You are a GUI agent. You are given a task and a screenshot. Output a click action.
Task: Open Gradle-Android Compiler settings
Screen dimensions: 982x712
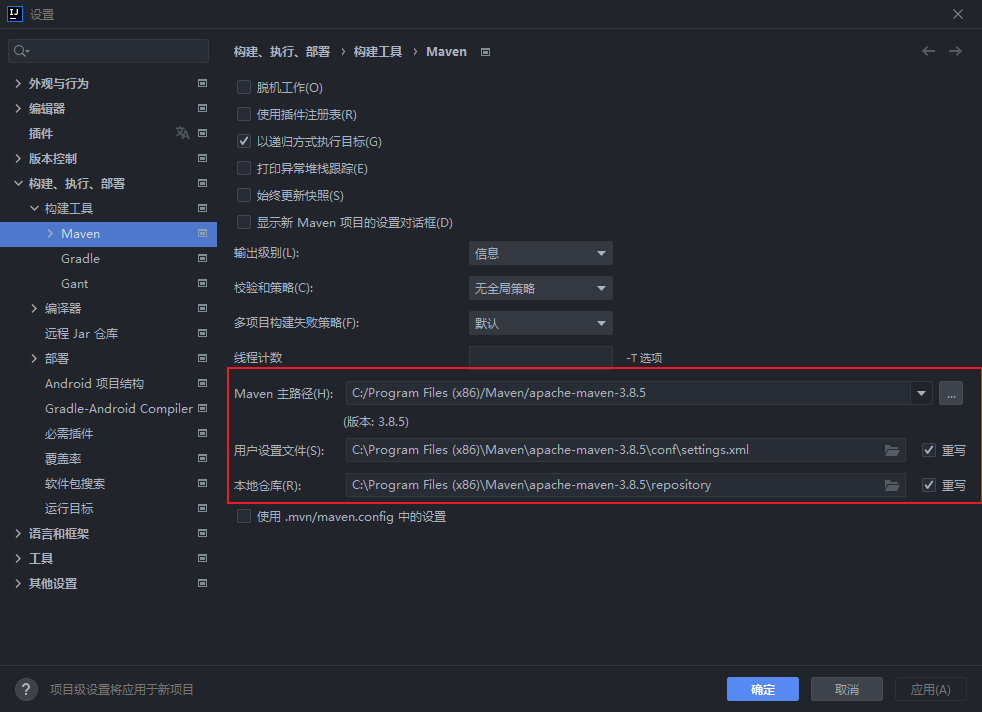click(x=119, y=408)
